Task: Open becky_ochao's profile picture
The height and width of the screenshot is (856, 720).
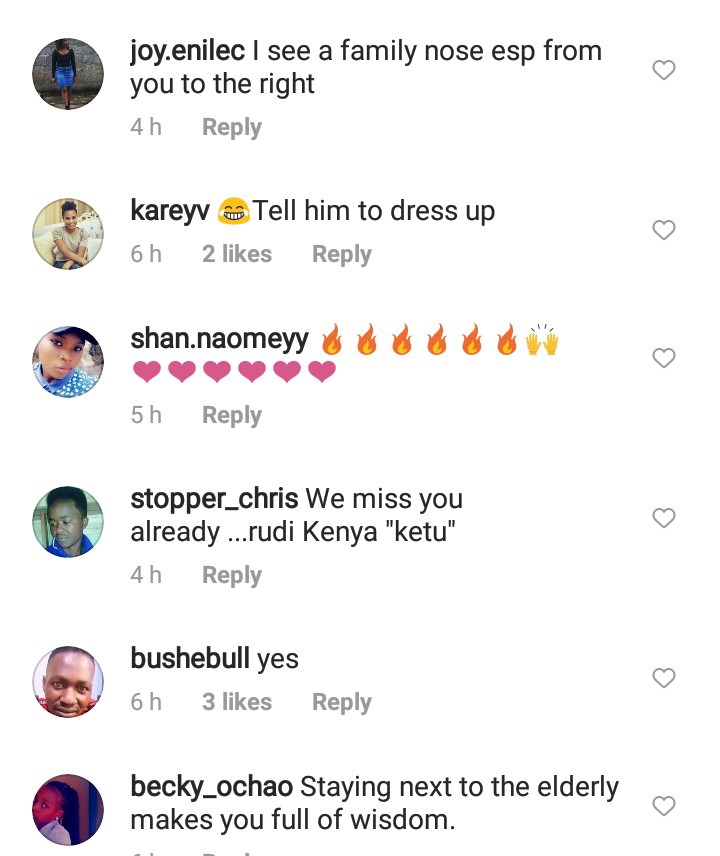Action: [x=68, y=810]
